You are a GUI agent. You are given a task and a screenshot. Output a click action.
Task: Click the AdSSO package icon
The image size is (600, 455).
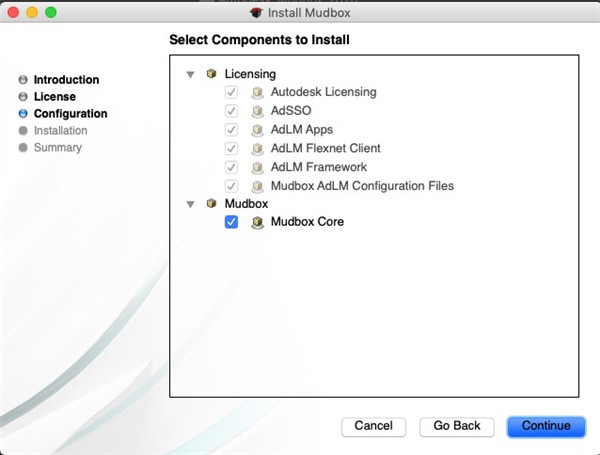(x=257, y=111)
